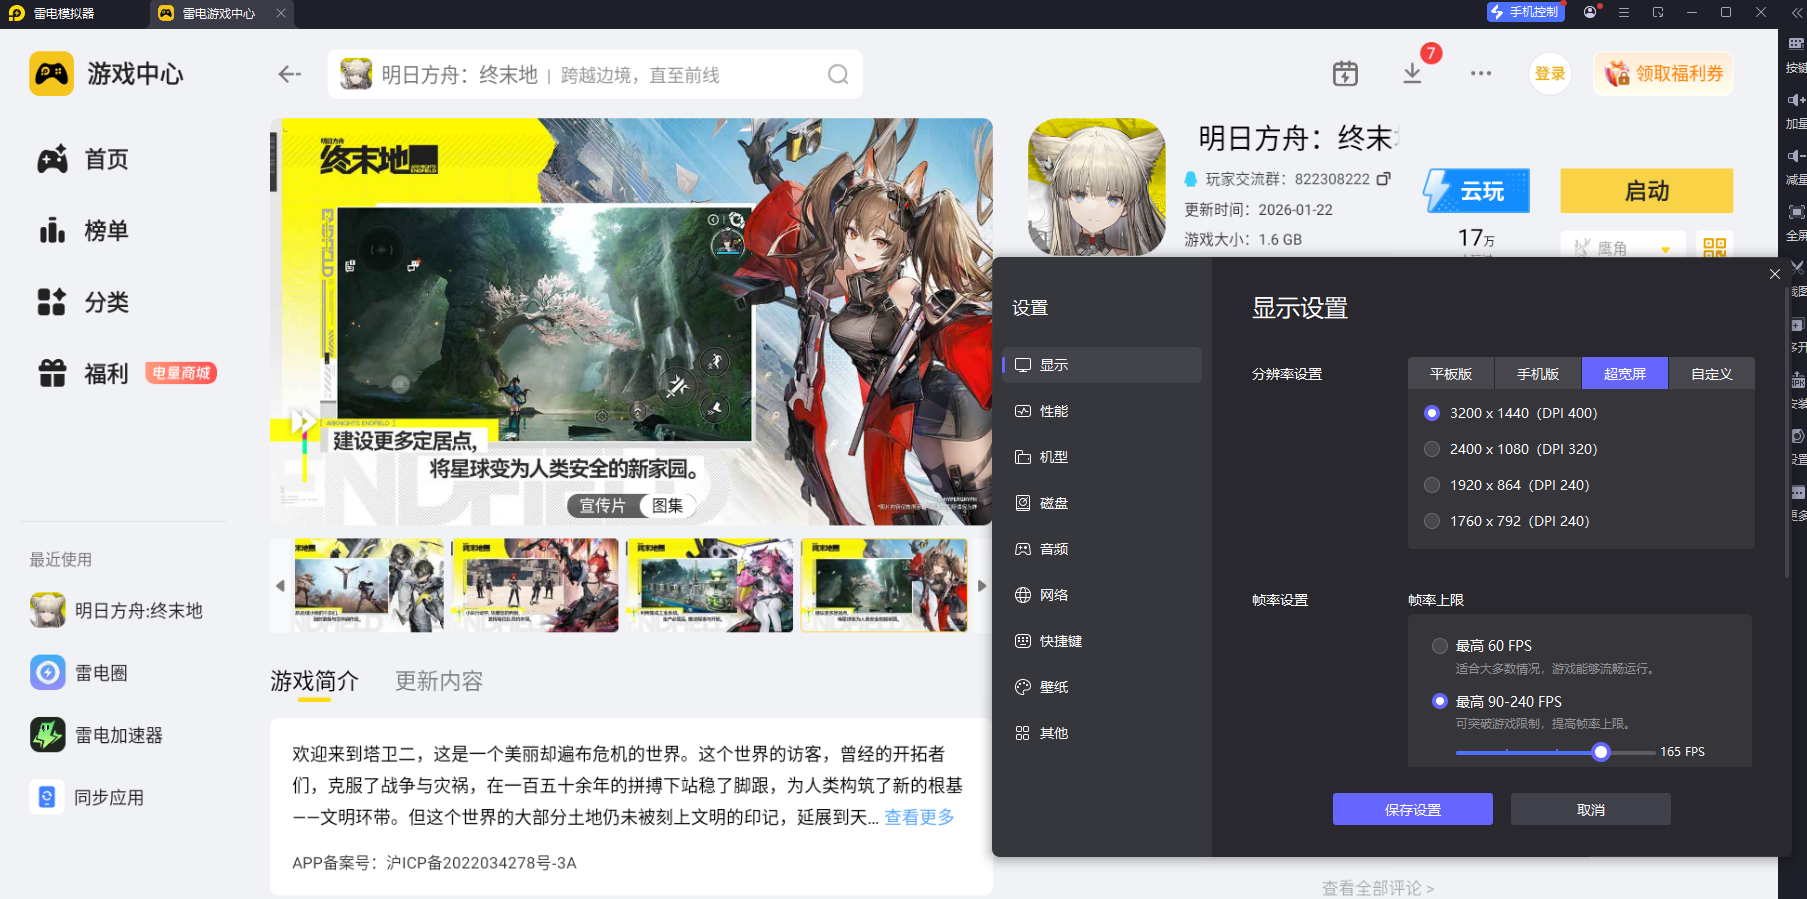The height and width of the screenshot is (899, 1807).
Task: Open the downloads icon with badge 7
Action: [x=1412, y=73]
